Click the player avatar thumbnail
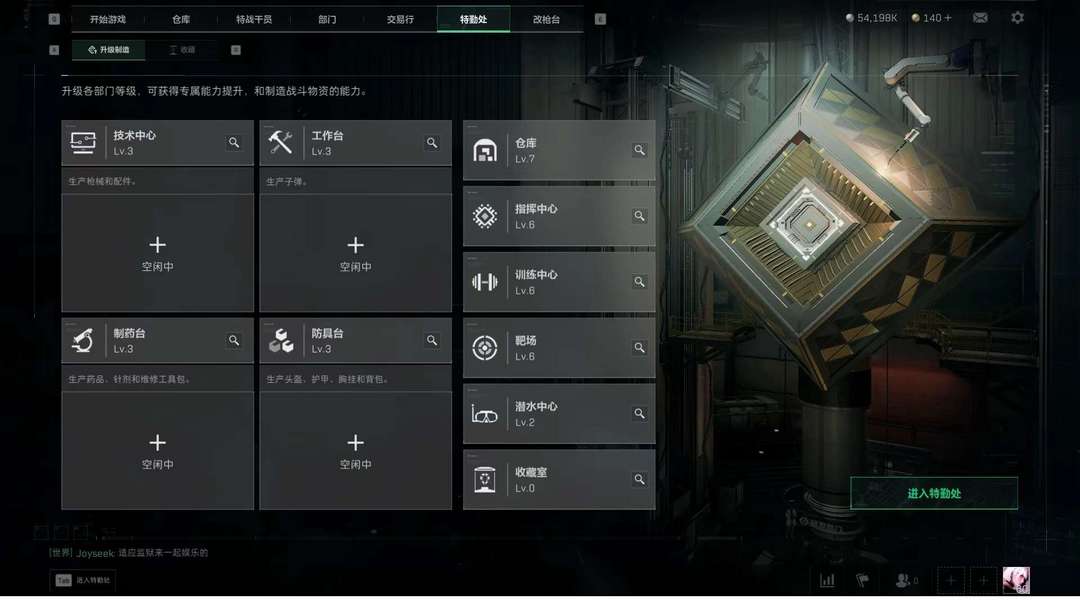Viewport: 1080px width, 608px height. coord(1016,580)
